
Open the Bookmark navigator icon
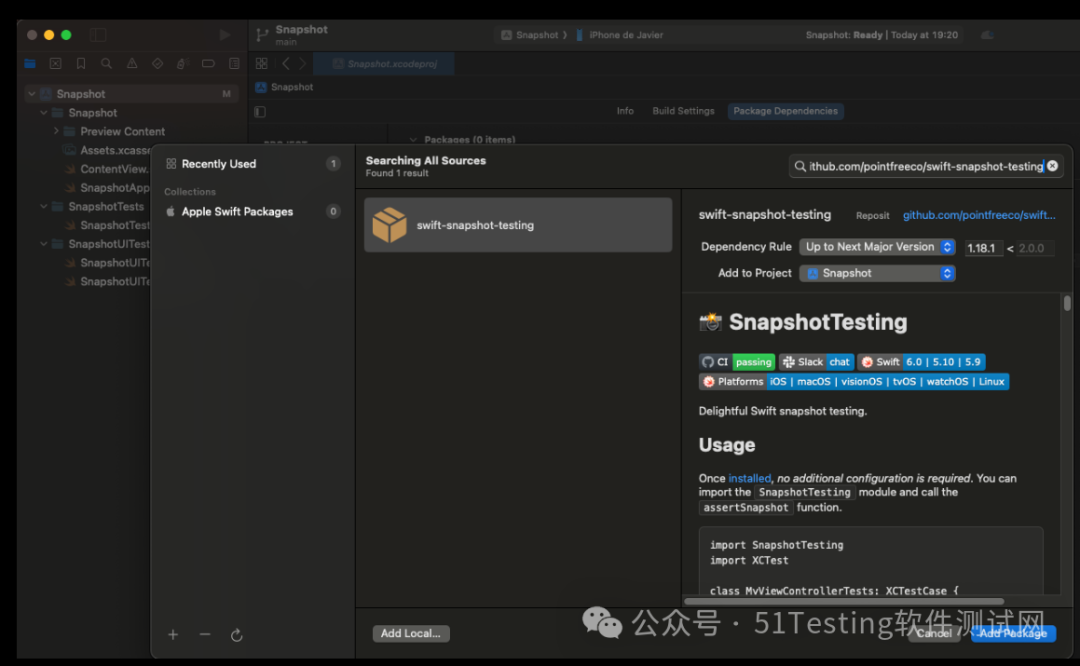point(81,63)
